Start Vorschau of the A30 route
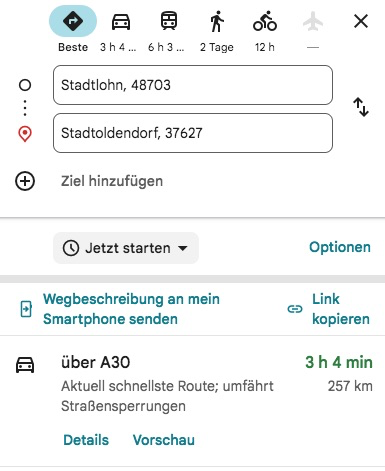 (x=164, y=440)
